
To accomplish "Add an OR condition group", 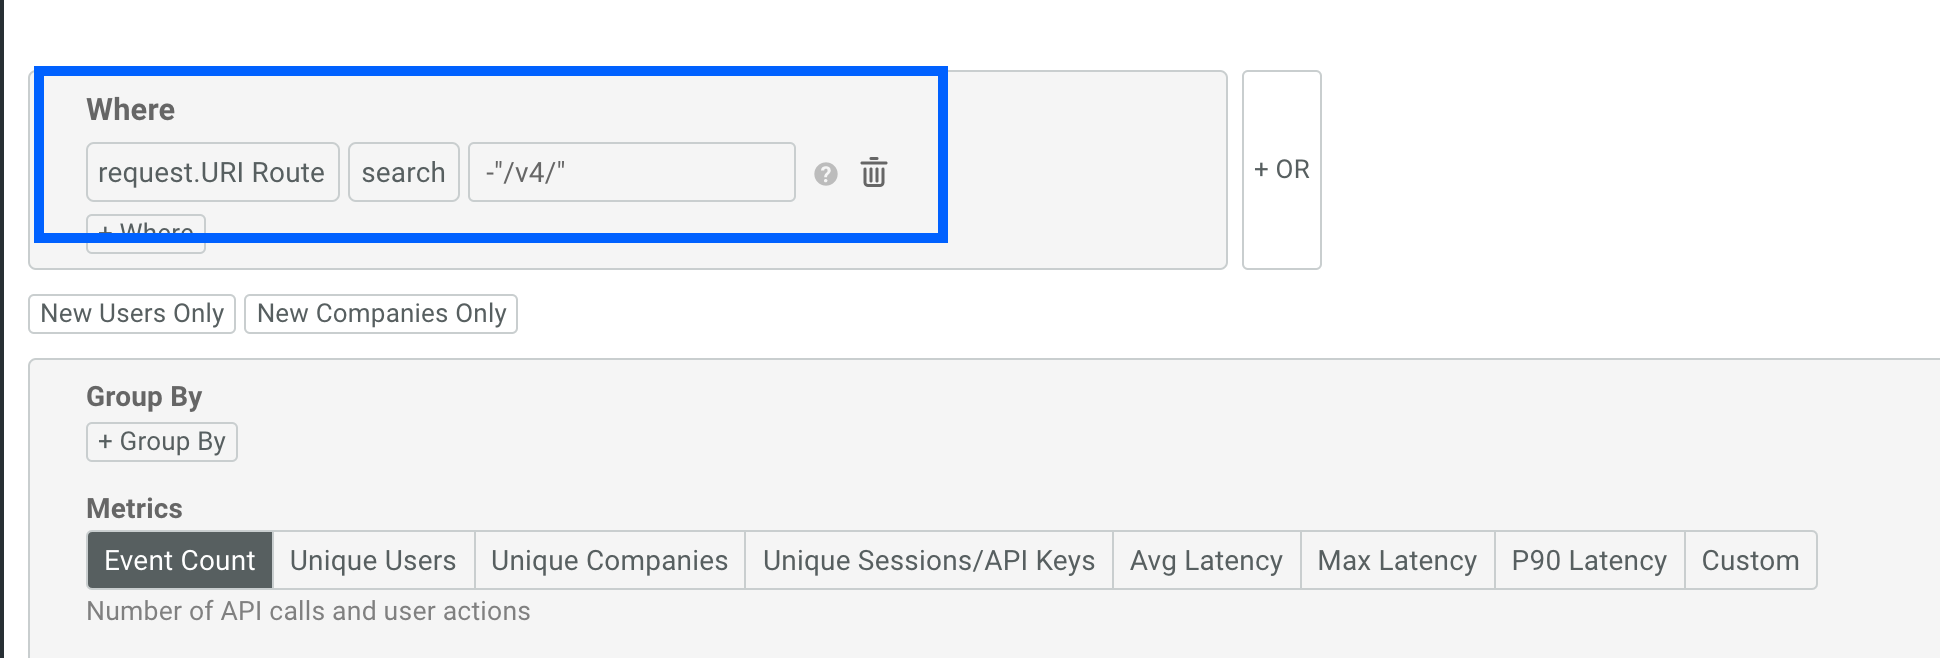I will 1281,169.
